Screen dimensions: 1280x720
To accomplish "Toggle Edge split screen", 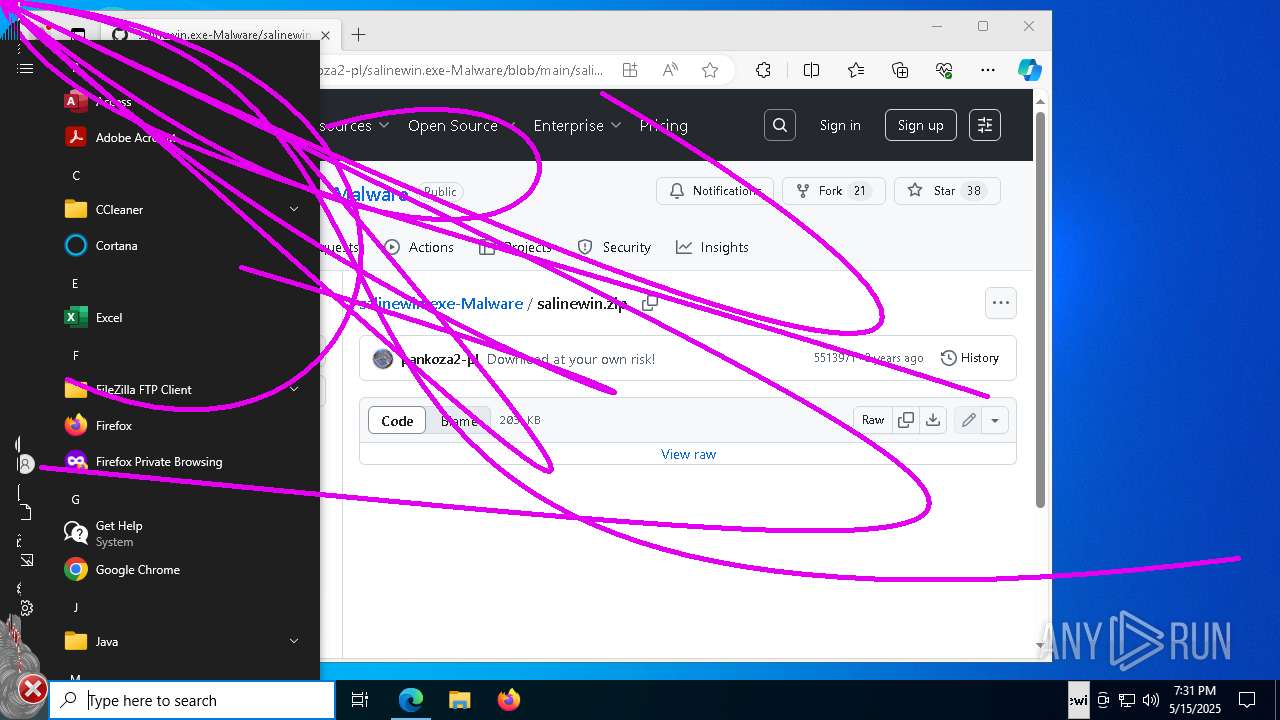I will pyautogui.click(x=811, y=70).
